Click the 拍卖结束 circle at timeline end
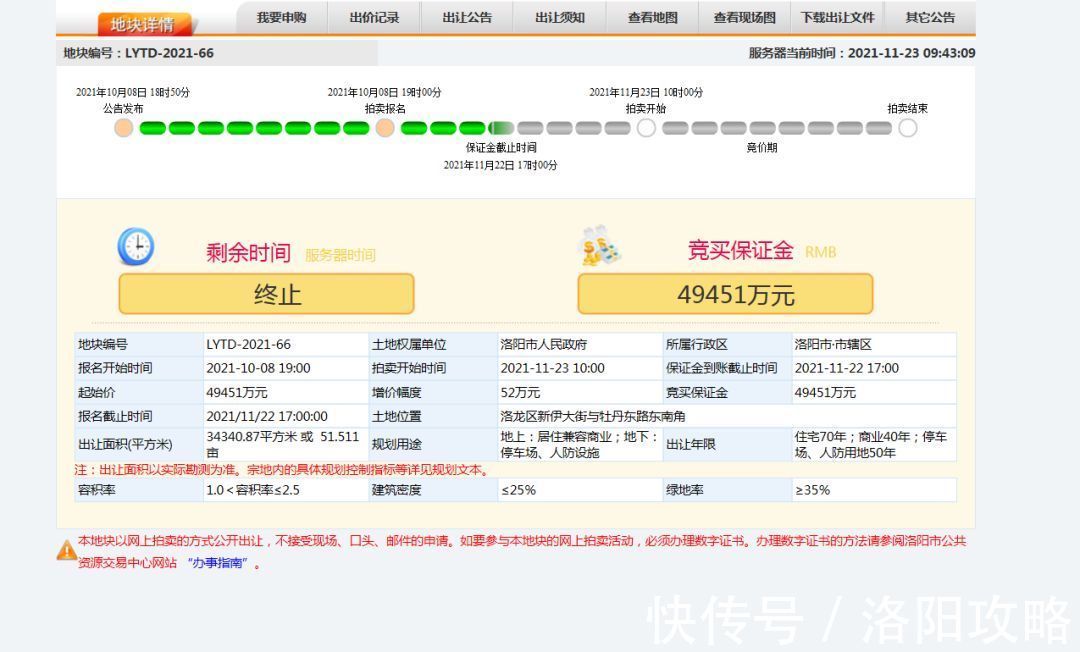The height and width of the screenshot is (652, 1080). click(x=908, y=128)
